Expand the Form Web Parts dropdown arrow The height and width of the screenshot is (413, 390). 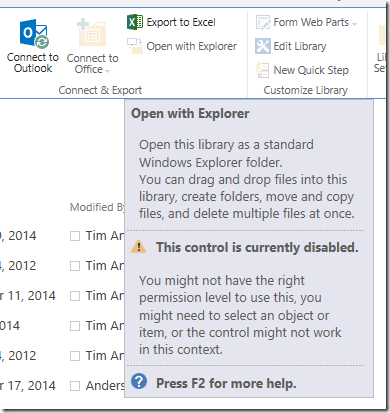click(354, 24)
